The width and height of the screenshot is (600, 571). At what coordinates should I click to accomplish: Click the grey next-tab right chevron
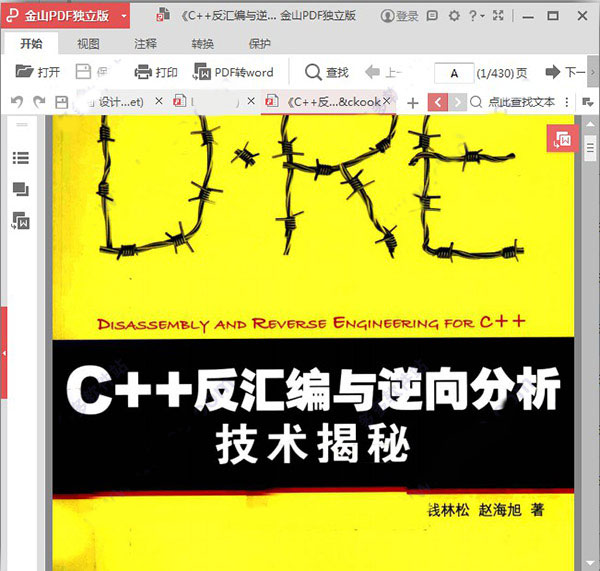pos(457,102)
